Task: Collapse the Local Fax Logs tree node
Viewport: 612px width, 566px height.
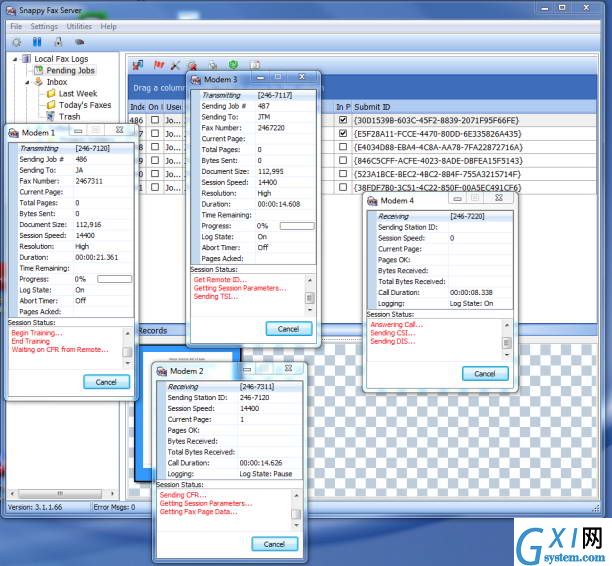Action: click(15, 59)
